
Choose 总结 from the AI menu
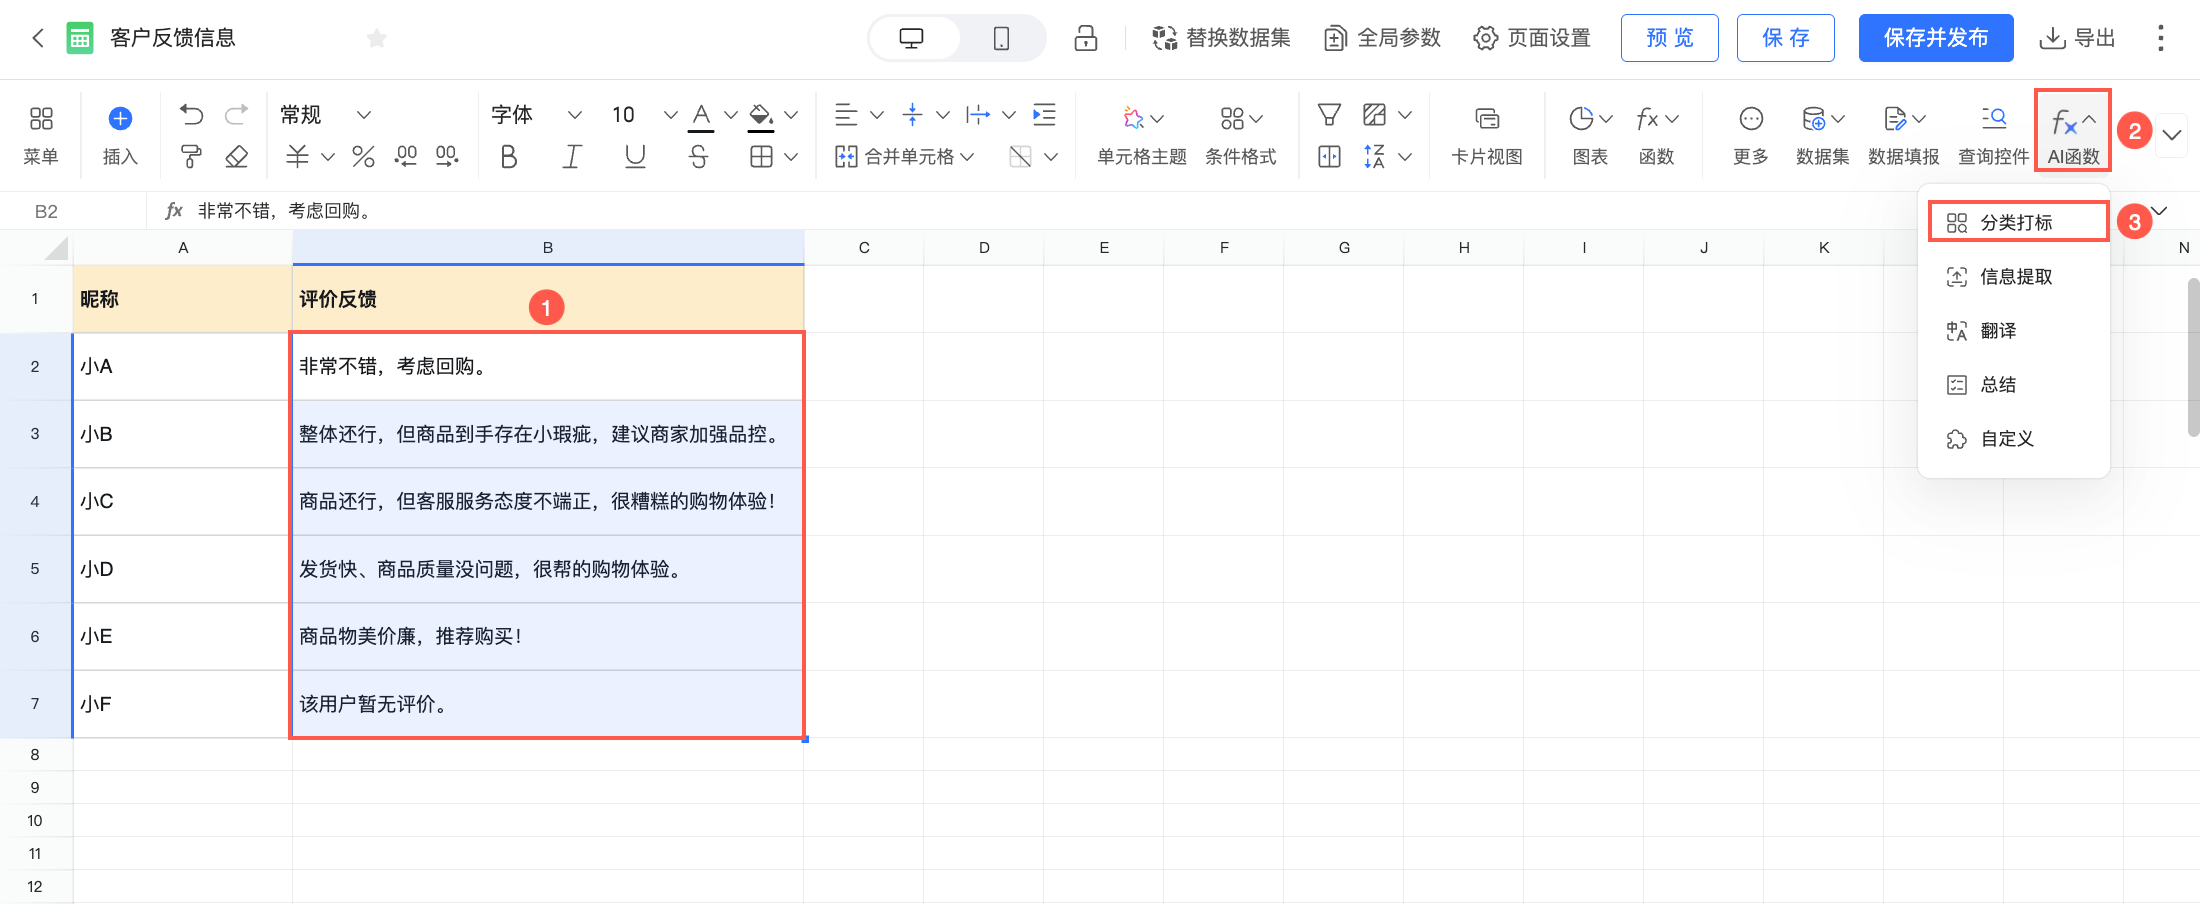pos(2014,385)
